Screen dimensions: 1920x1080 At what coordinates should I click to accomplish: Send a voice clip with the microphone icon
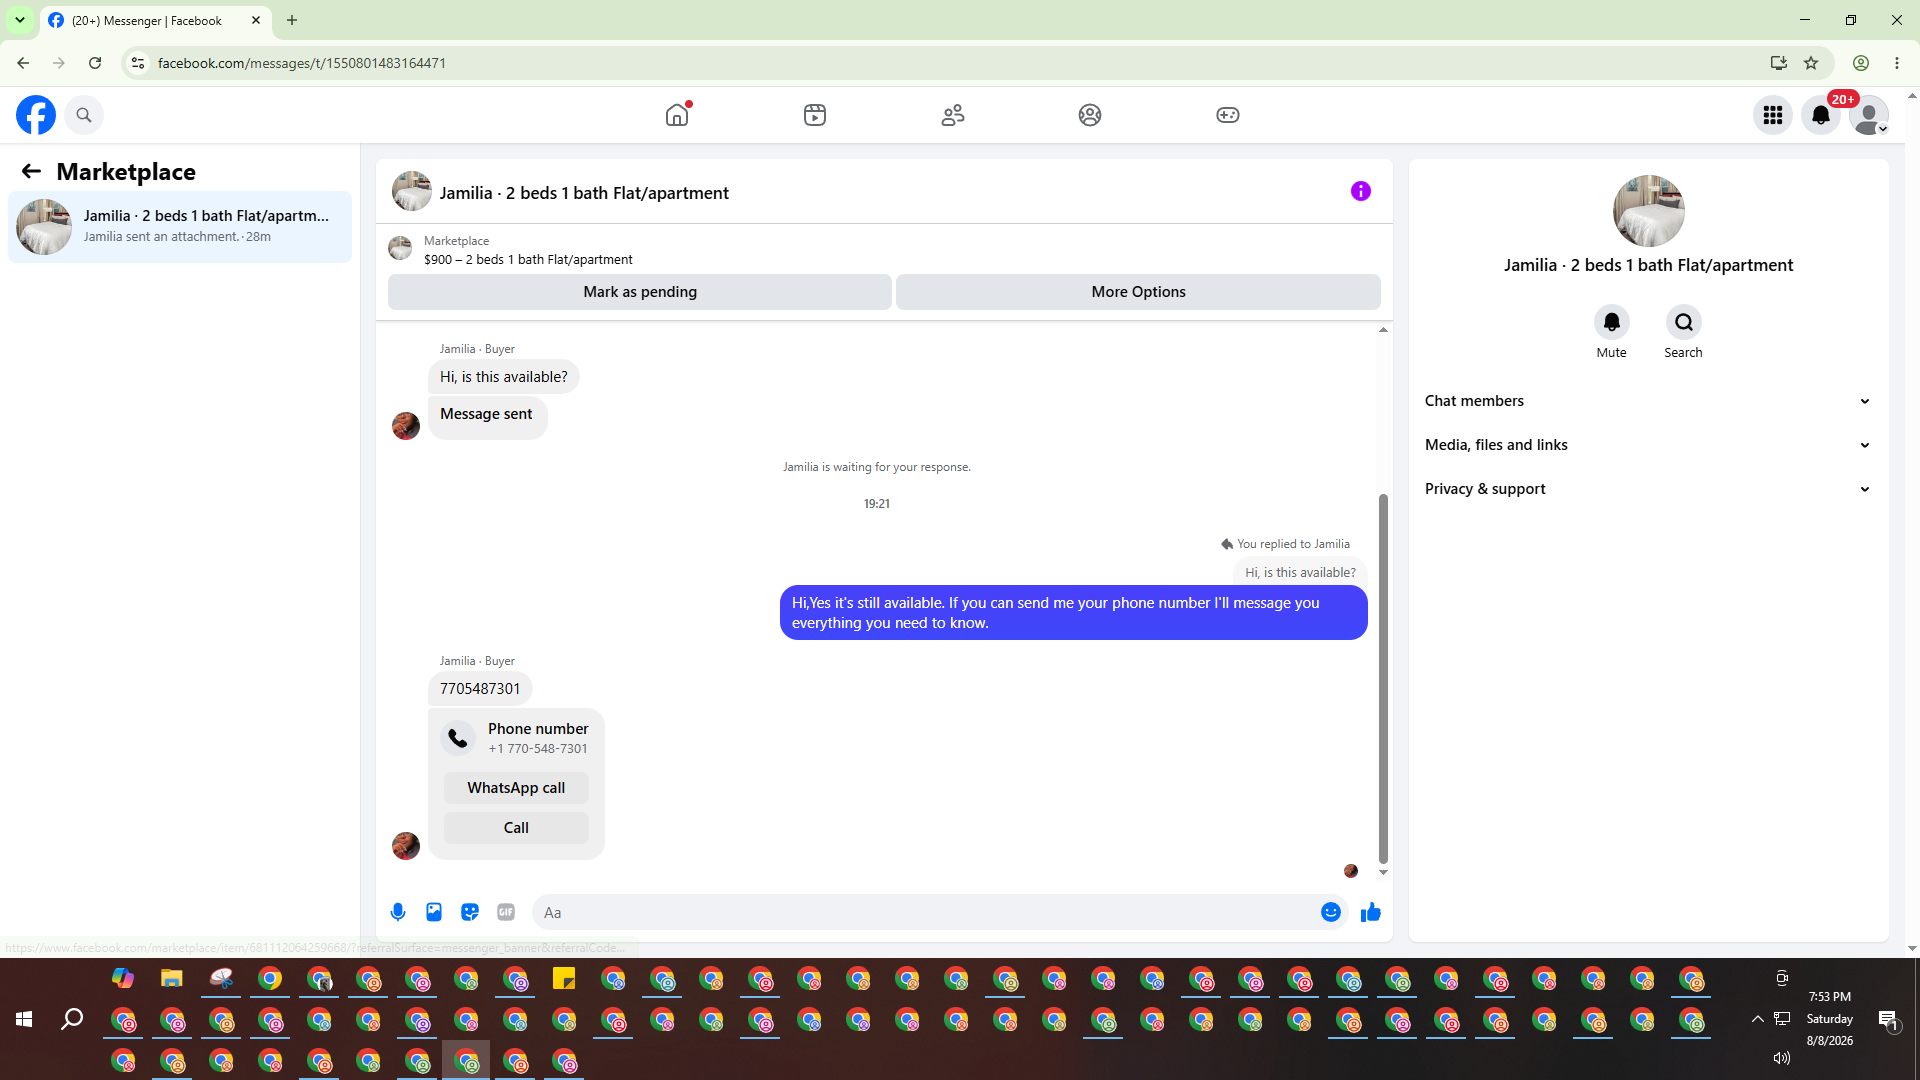click(398, 912)
